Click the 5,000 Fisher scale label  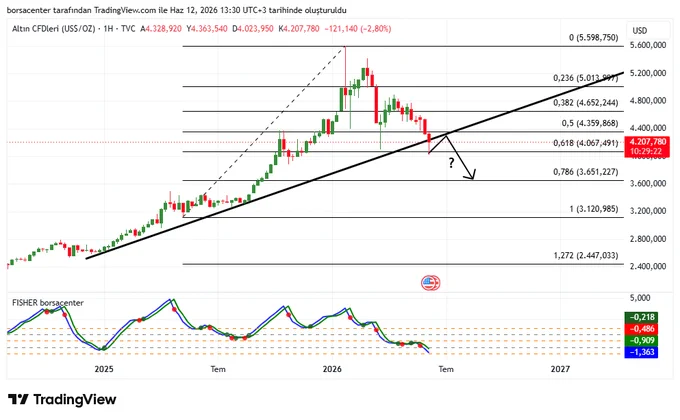tap(640, 298)
